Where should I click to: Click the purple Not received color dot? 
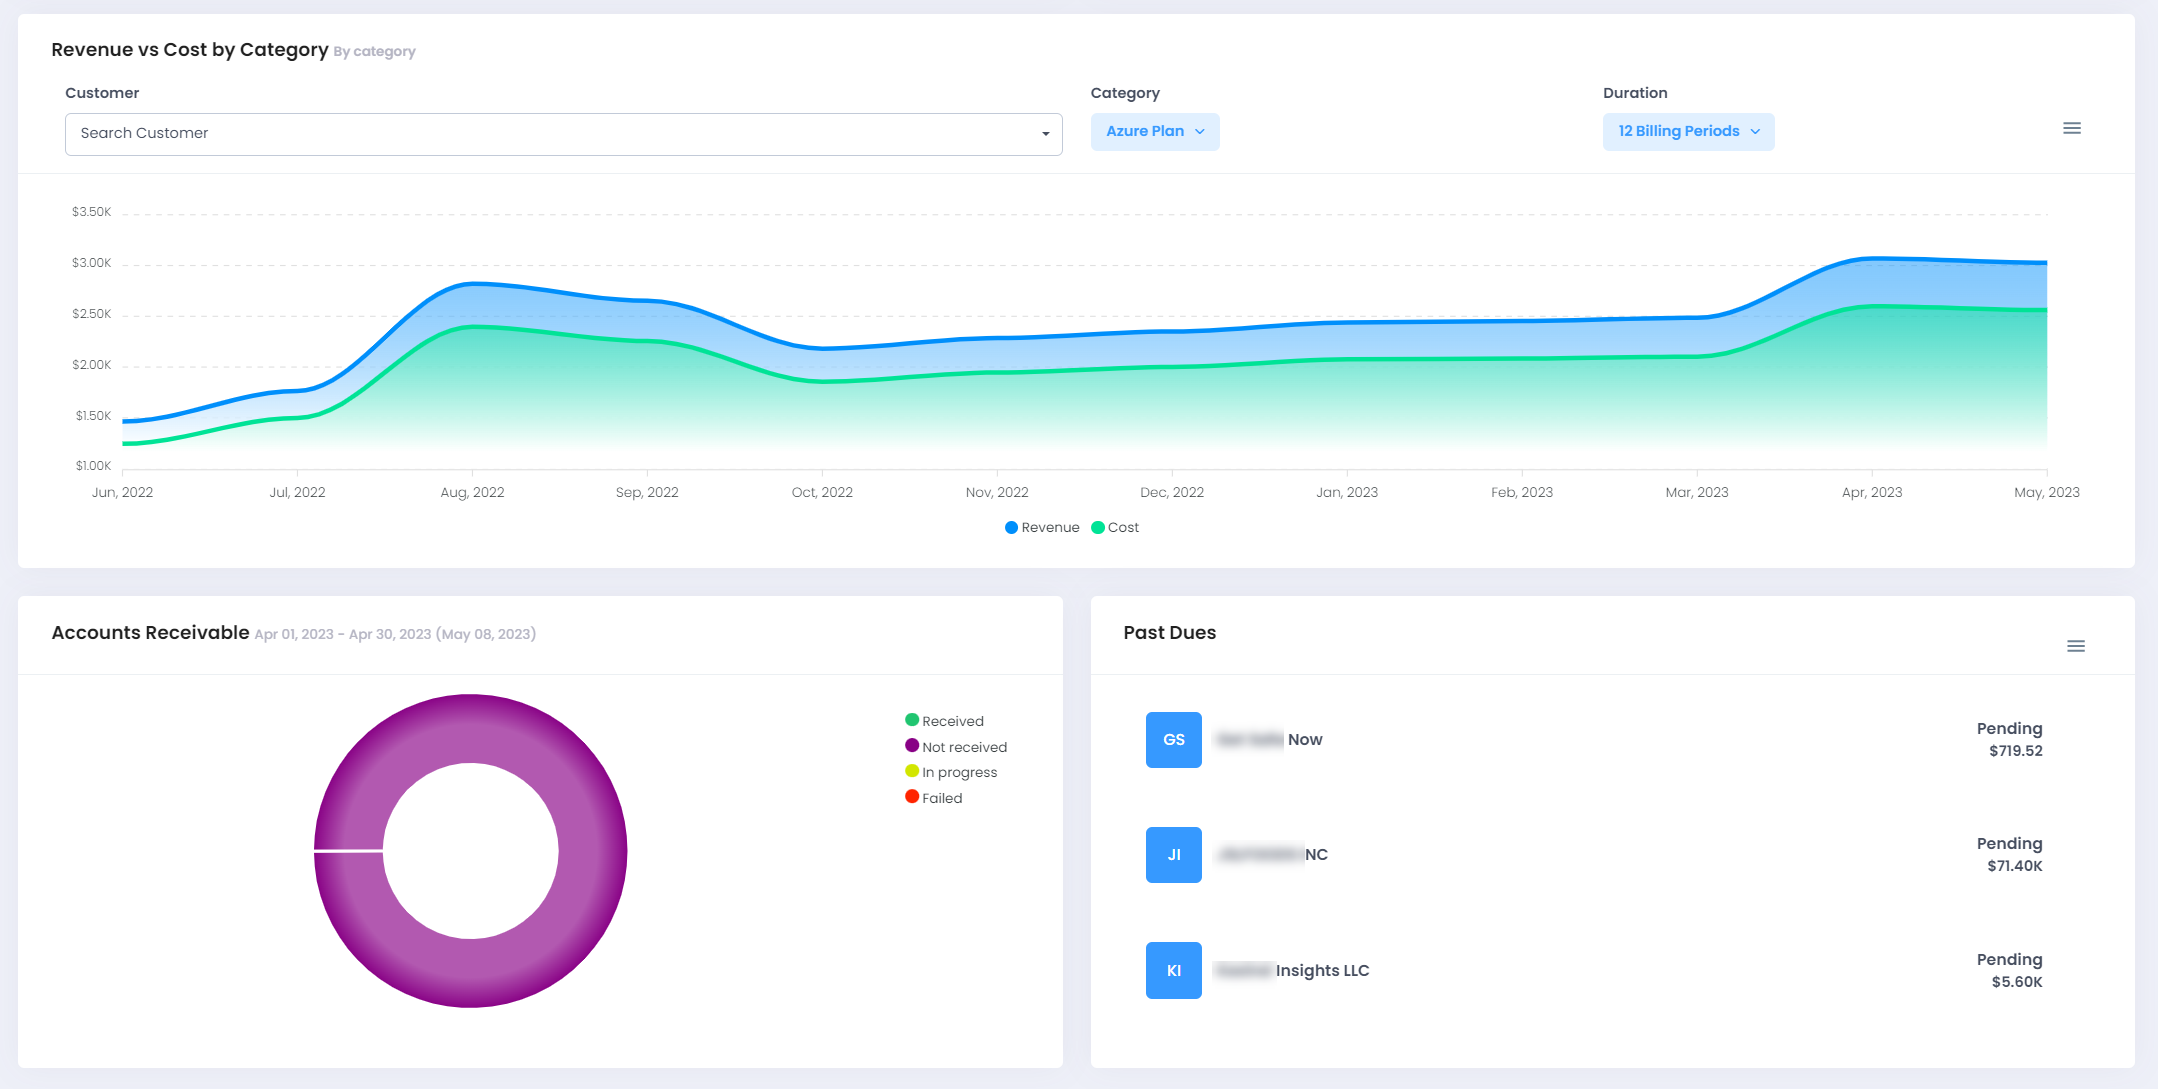(912, 746)
